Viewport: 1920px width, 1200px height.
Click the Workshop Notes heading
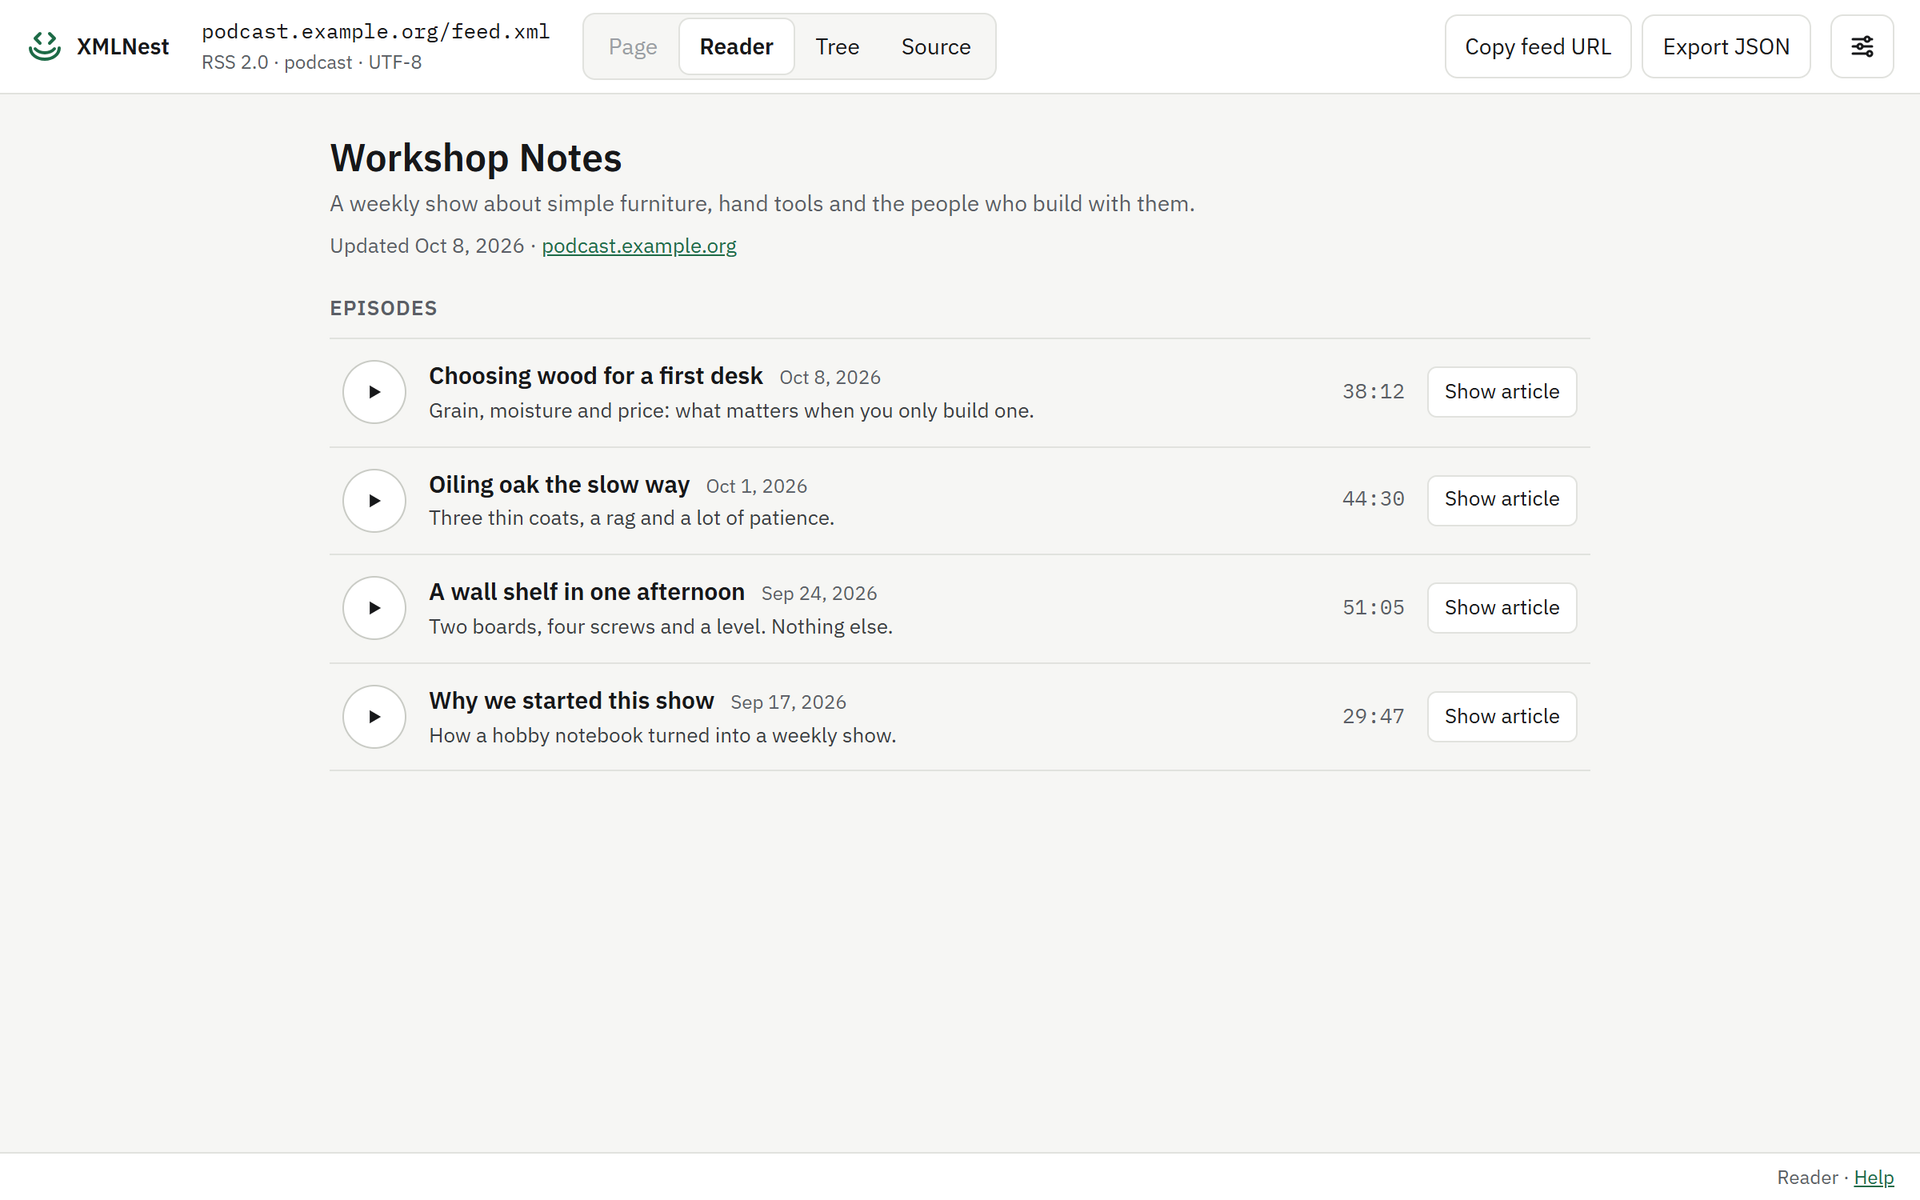476,158
